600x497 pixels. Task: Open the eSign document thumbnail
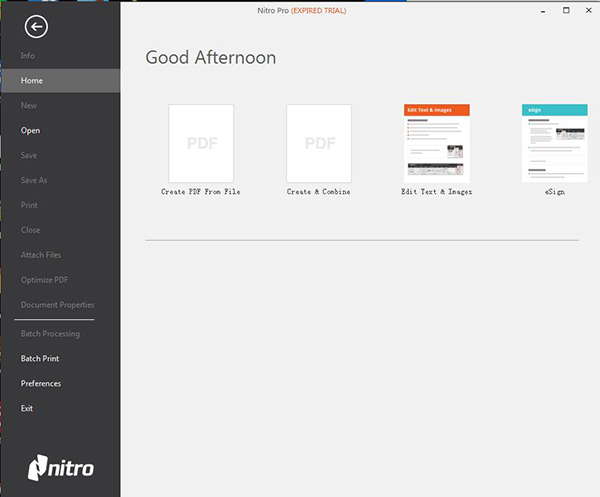[554, 143]
